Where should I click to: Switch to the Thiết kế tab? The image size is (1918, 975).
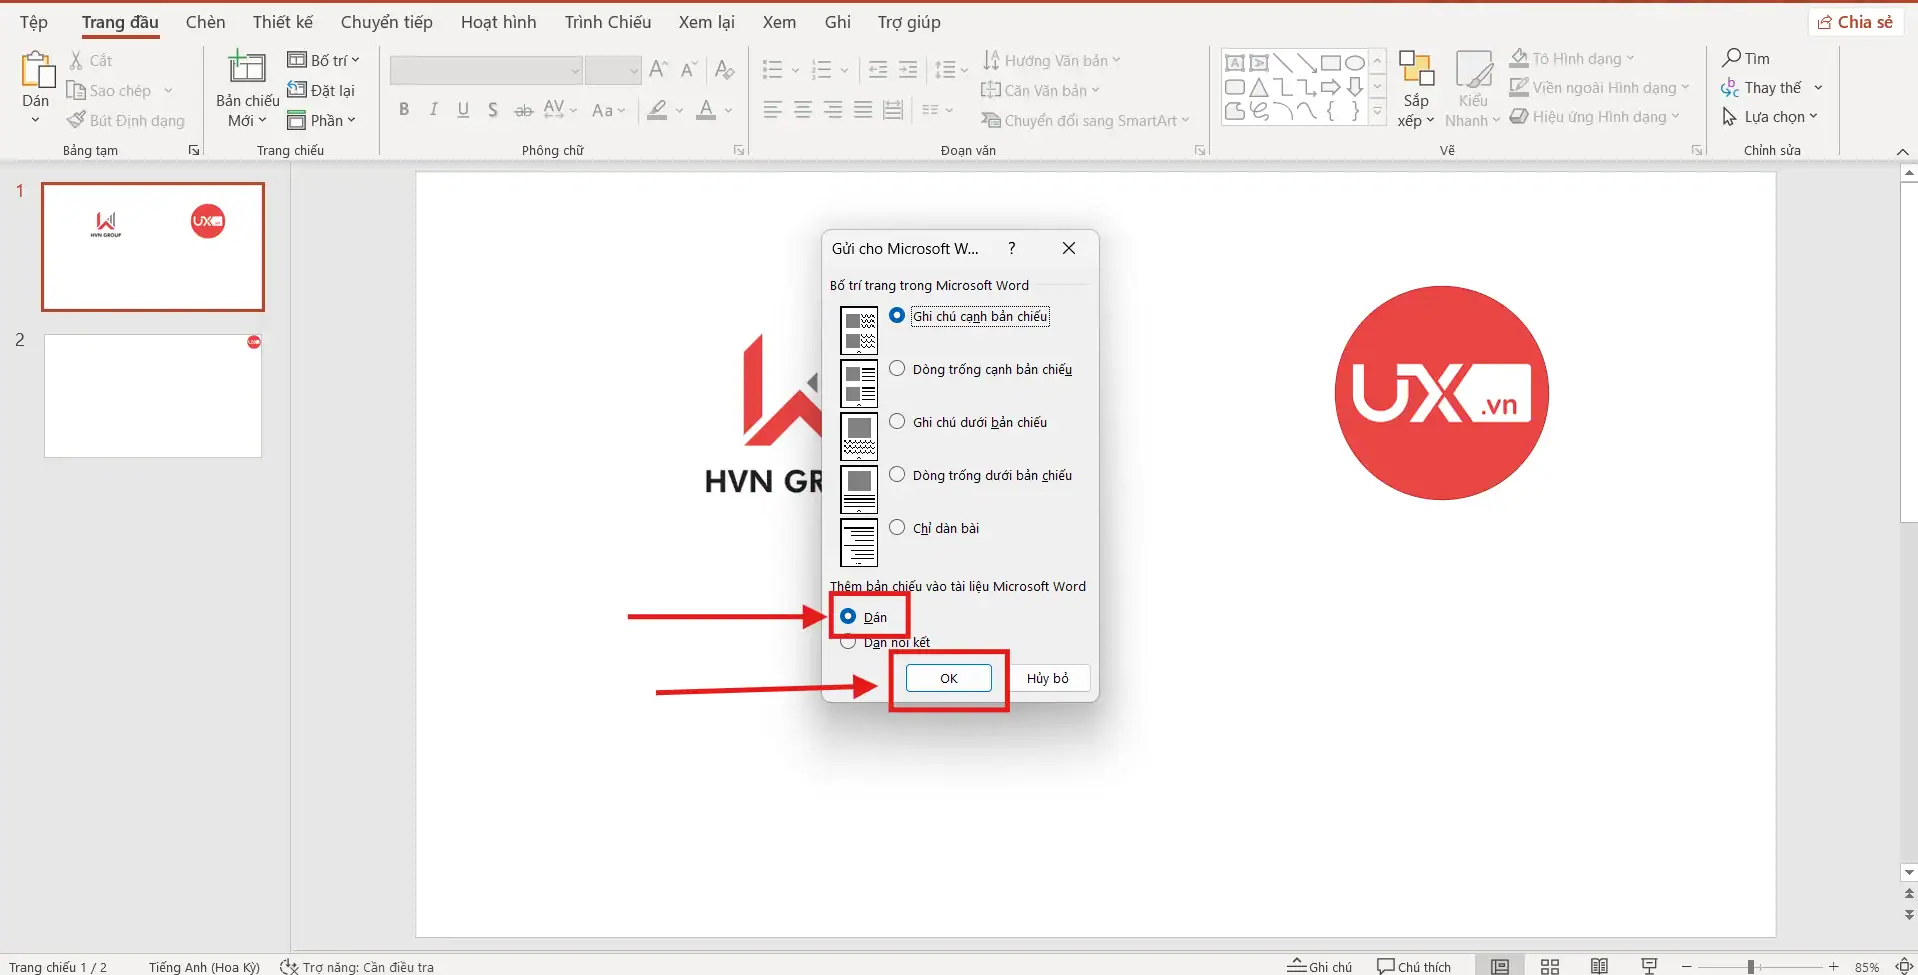tap(283, 22)
